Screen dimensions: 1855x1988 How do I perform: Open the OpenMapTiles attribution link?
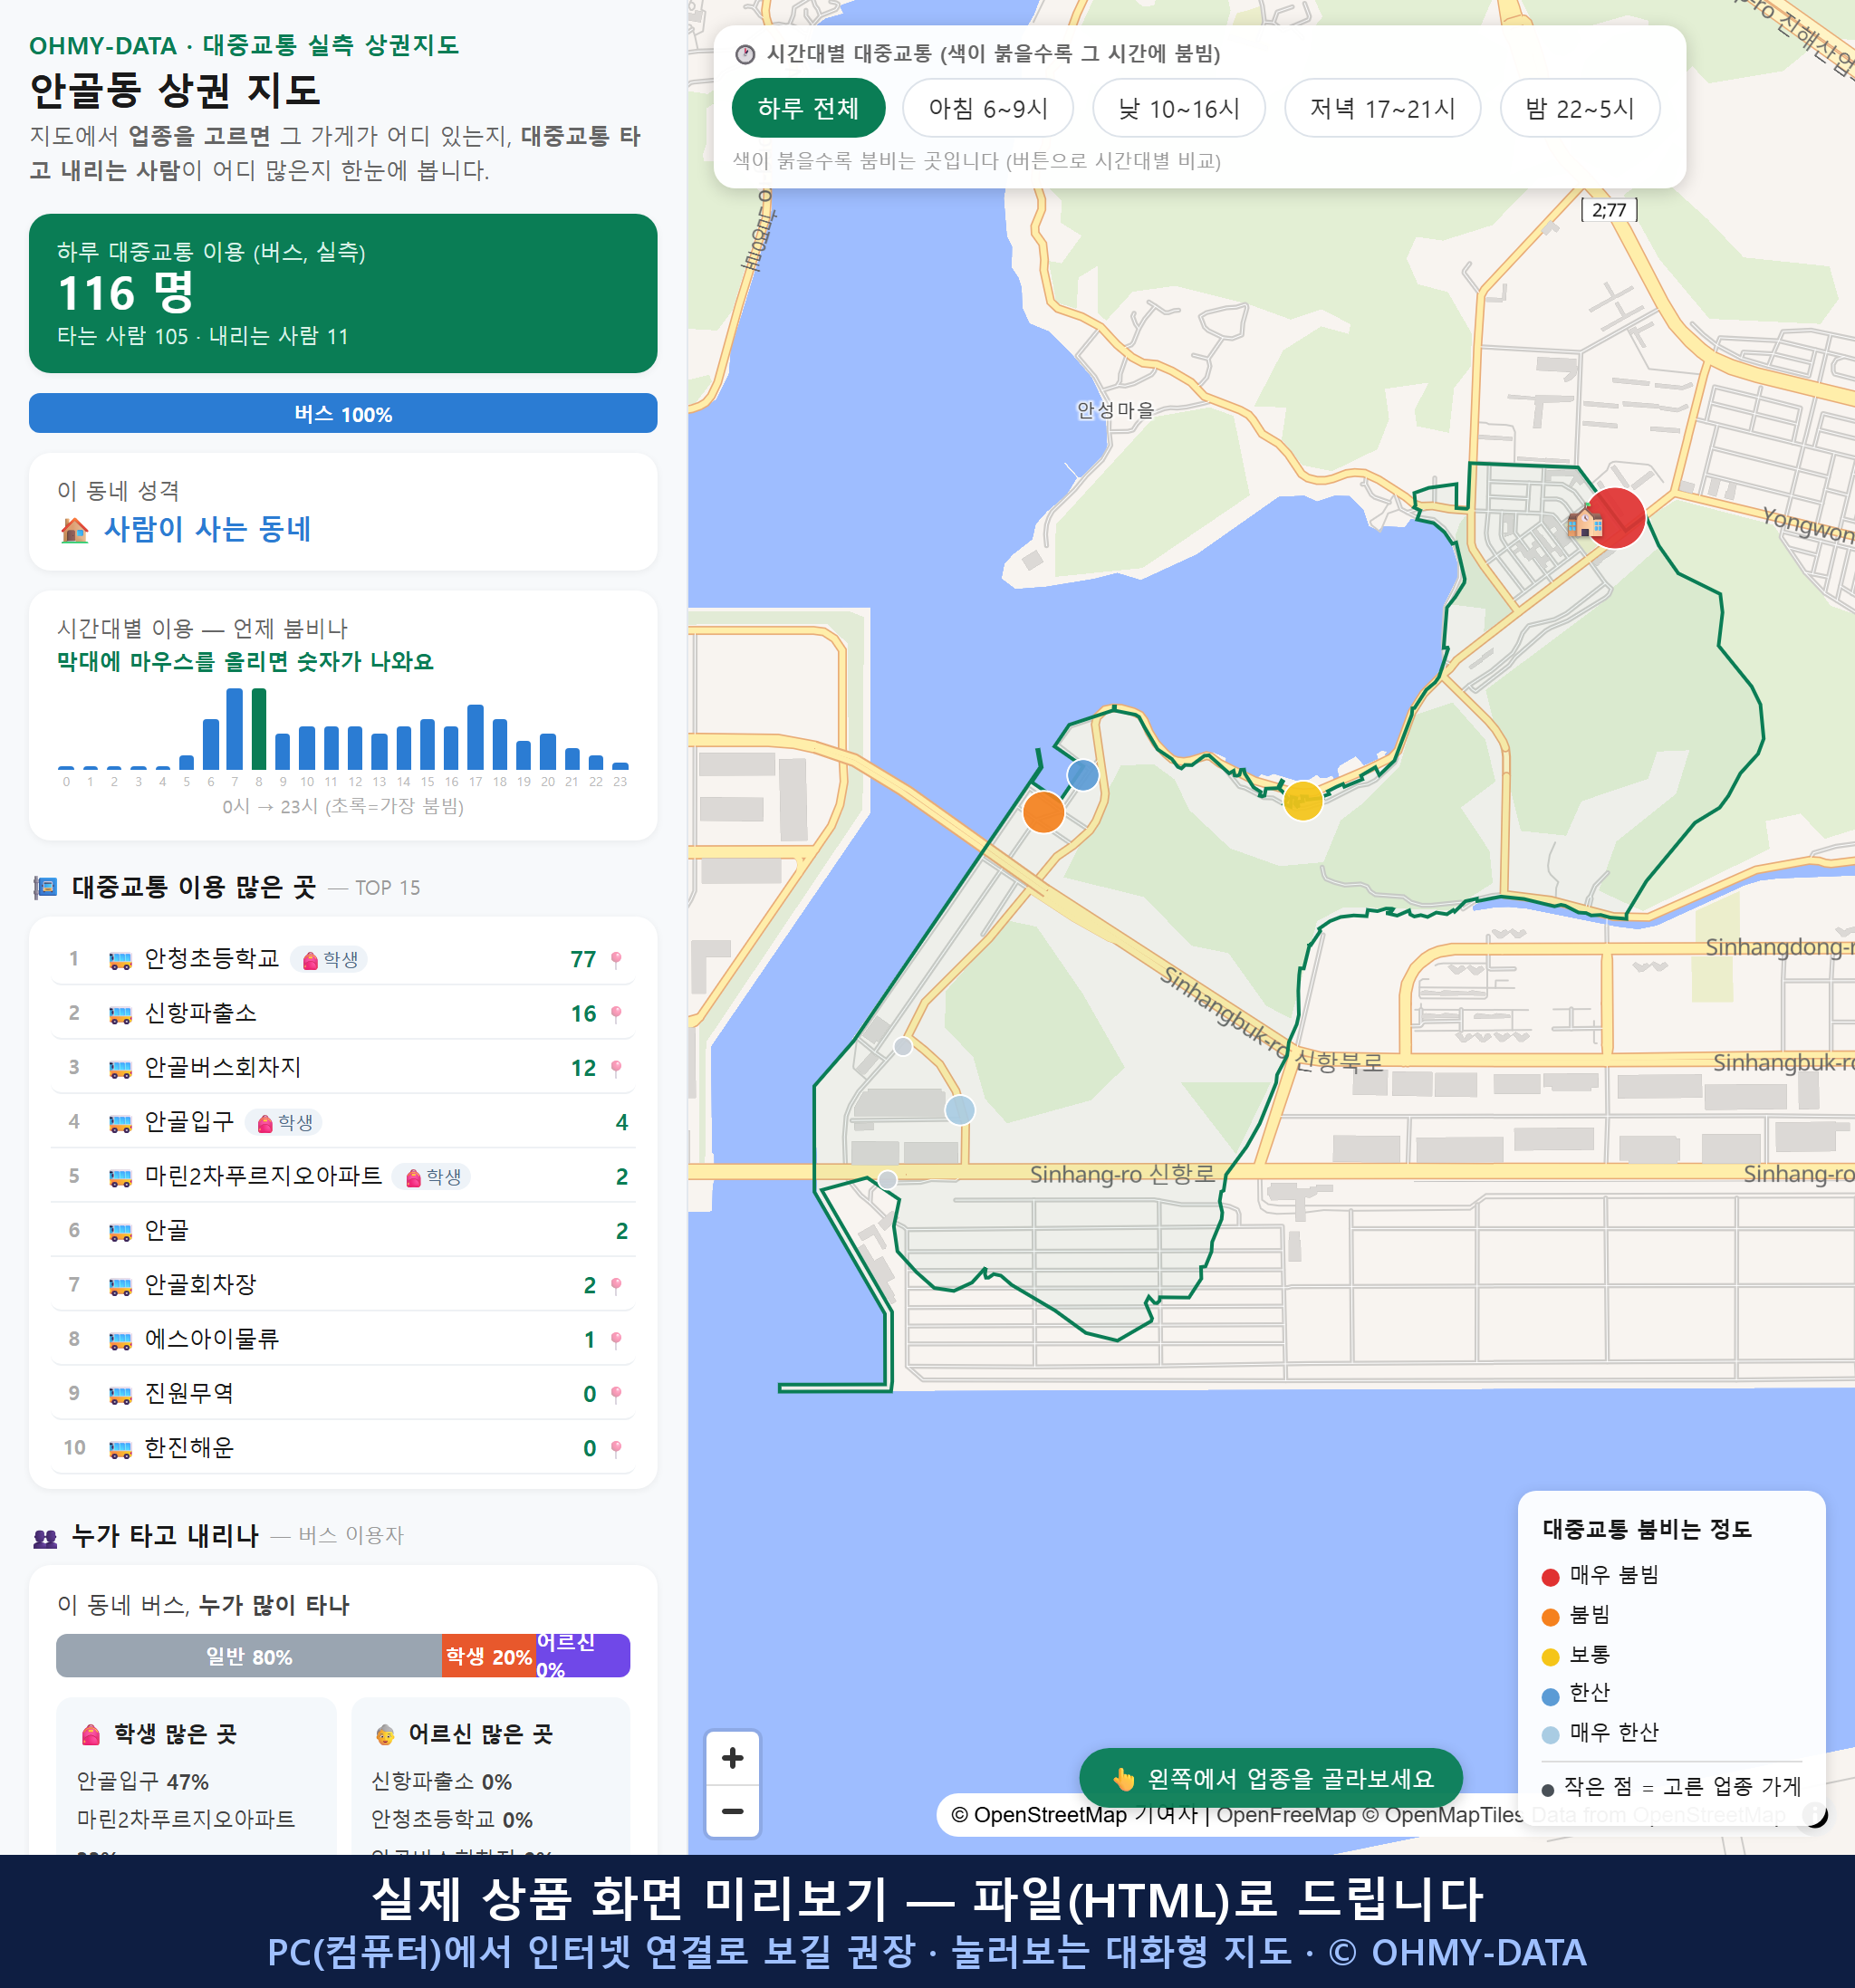coord(1443,1815)
